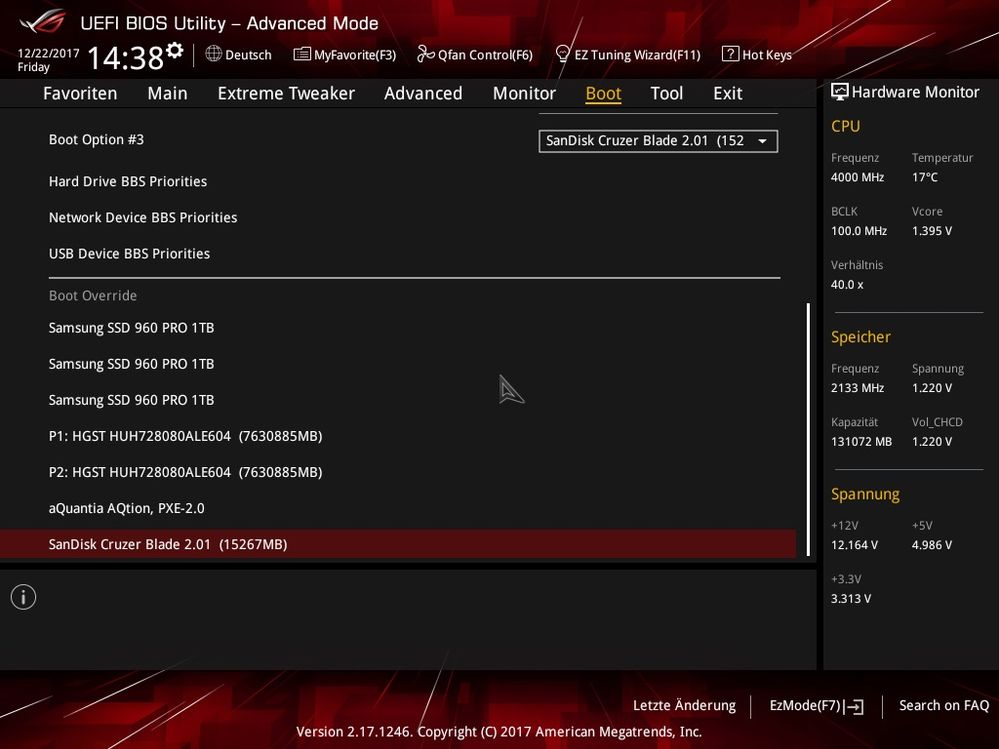
Task: Open USB Device BBS Priorities
Action: pos(129,253)
